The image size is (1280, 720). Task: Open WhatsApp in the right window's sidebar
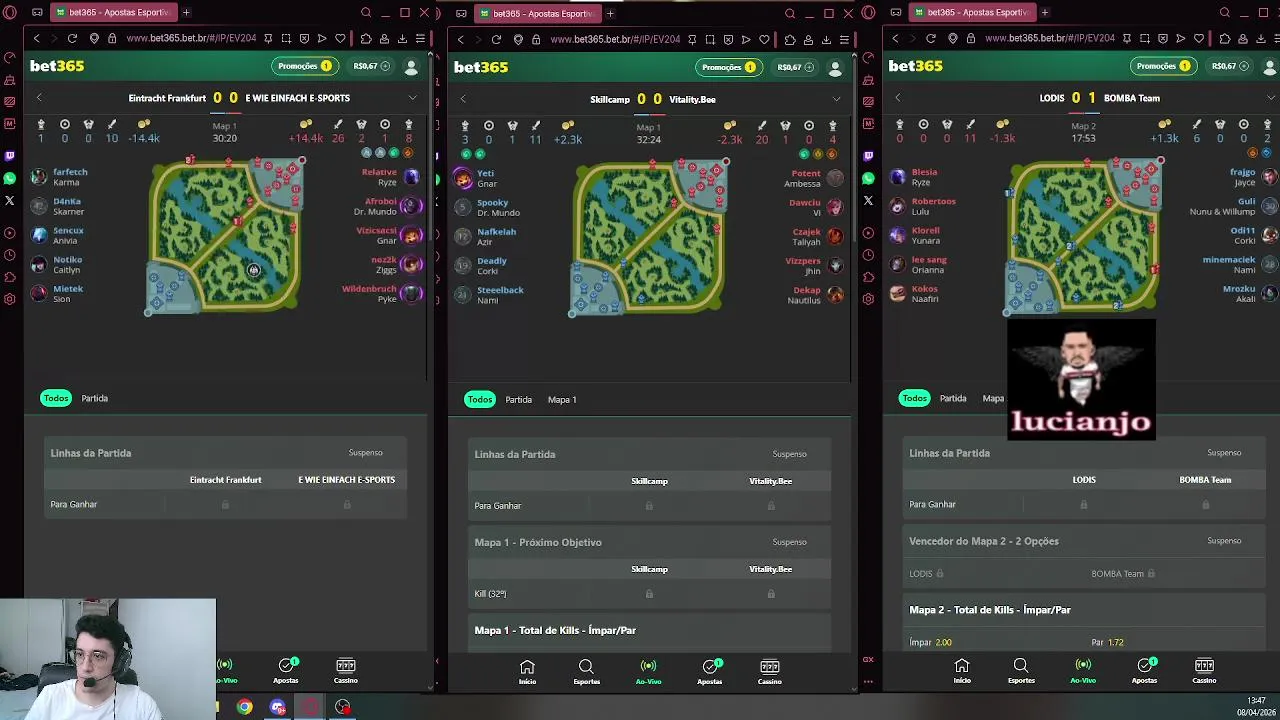868,178
